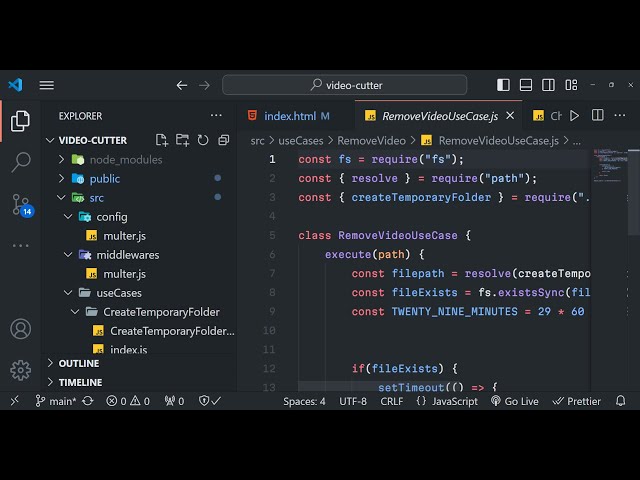640x480 pixels.
Task: Collapse the useCases folder
Action: click(x=119, y=293)
